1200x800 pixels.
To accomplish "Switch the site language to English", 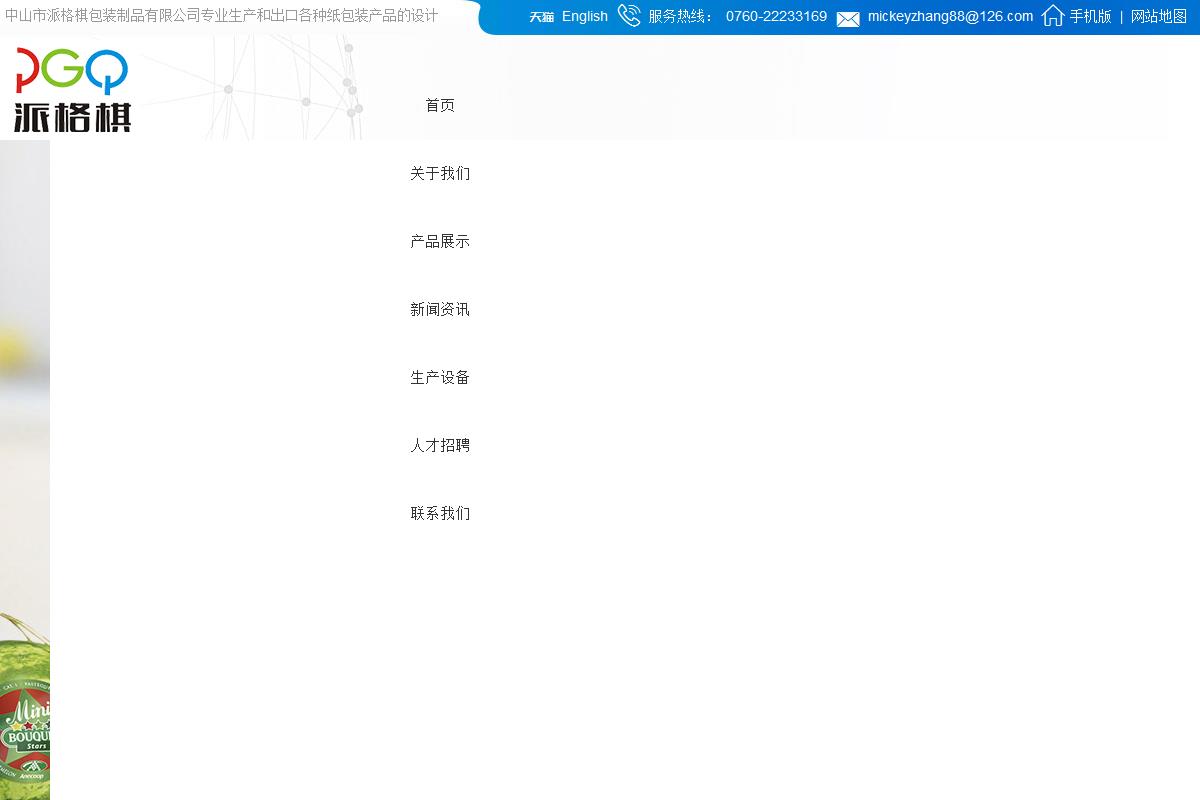I will tap(584, 17).
